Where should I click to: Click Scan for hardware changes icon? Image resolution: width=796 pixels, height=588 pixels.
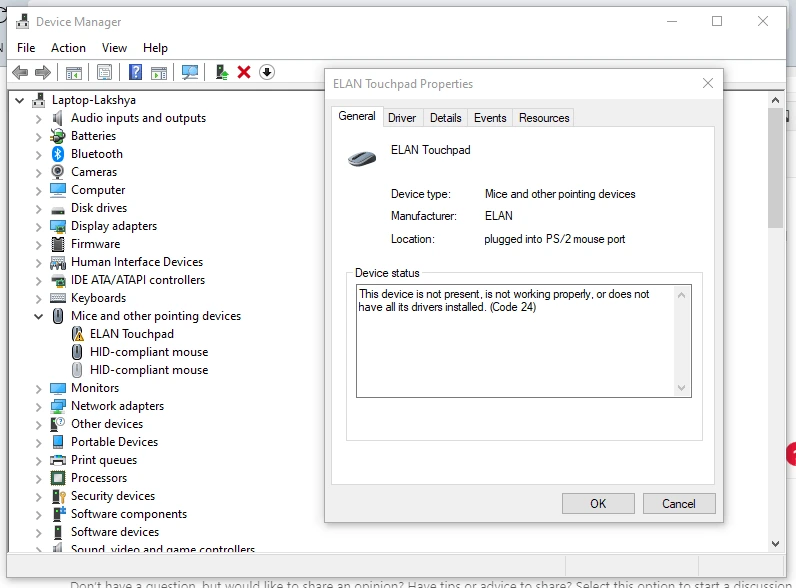coord(190,72)
